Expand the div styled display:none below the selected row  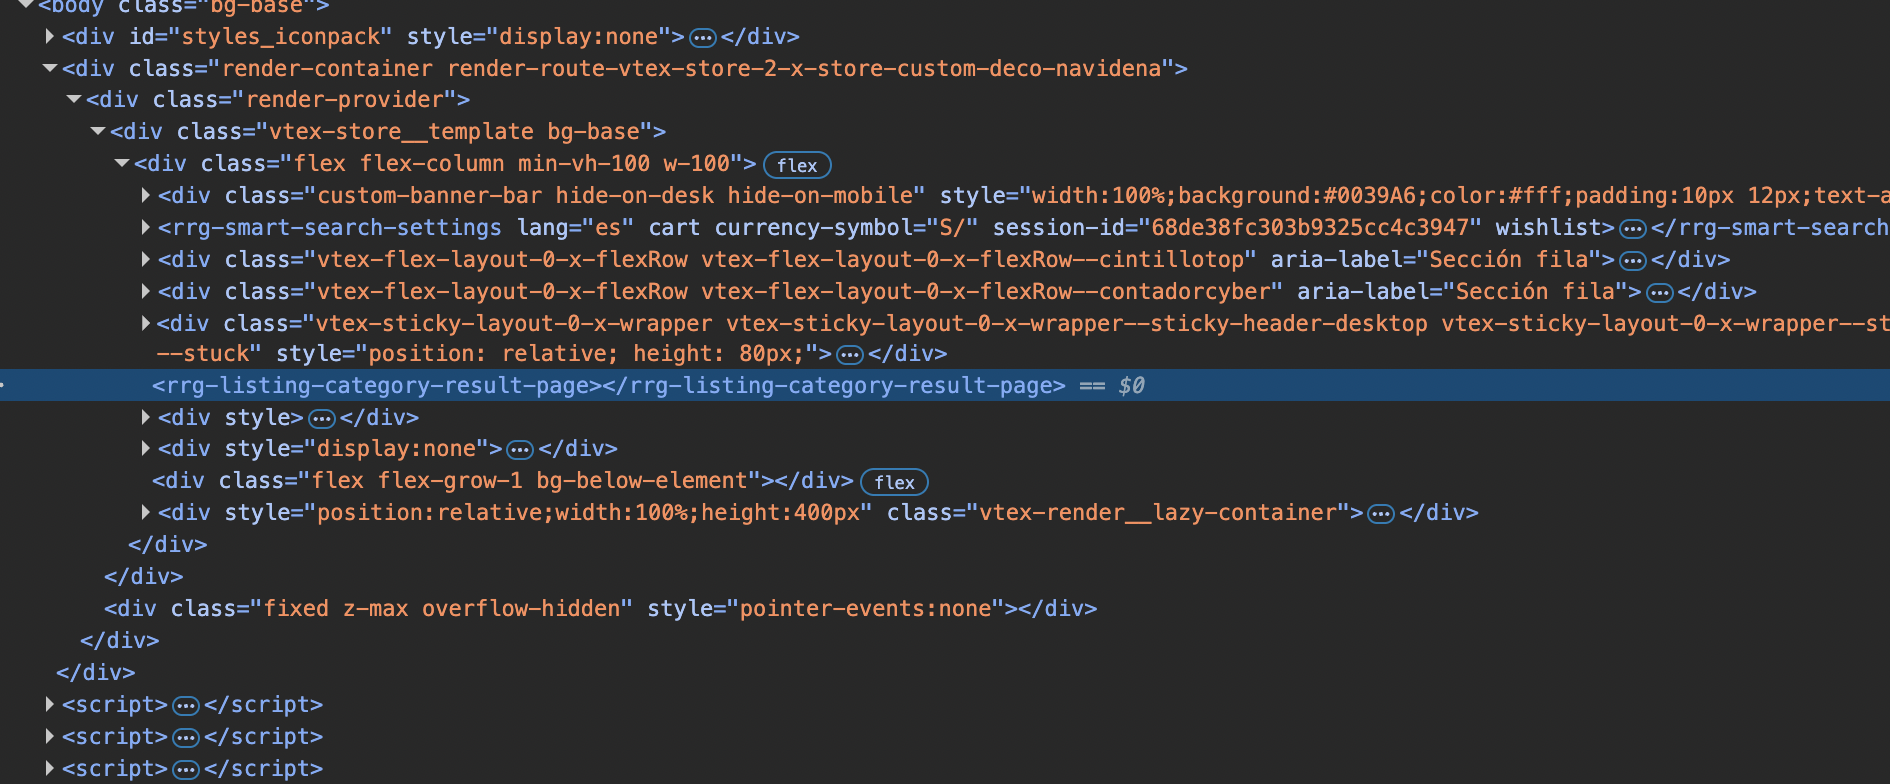(x=146, y=448)
